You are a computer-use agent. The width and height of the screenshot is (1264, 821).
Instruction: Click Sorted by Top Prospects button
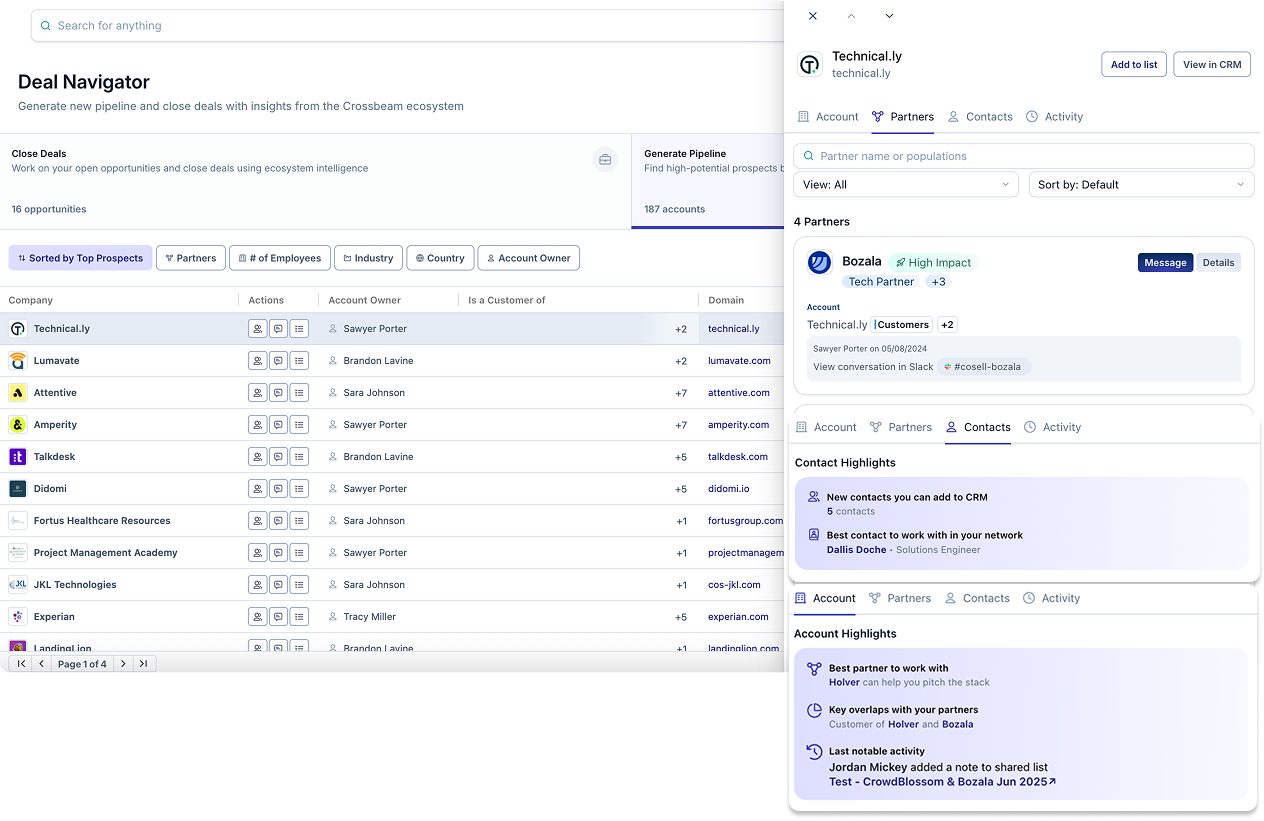click(81, 258)
